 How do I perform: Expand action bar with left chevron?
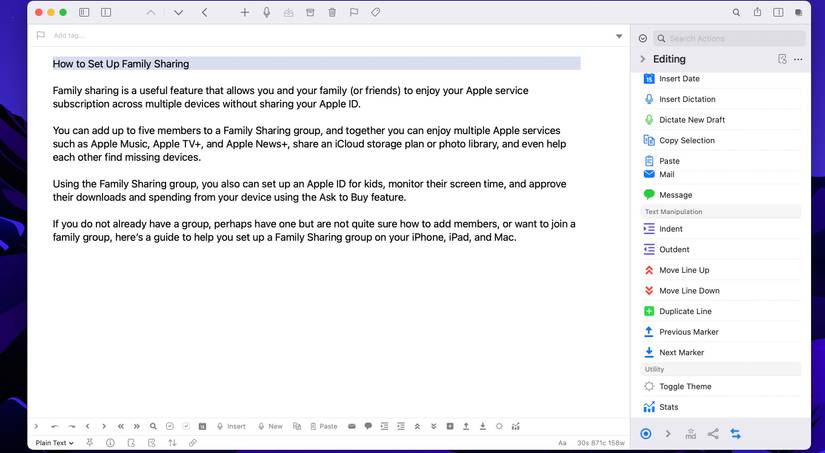pos(36,426)
